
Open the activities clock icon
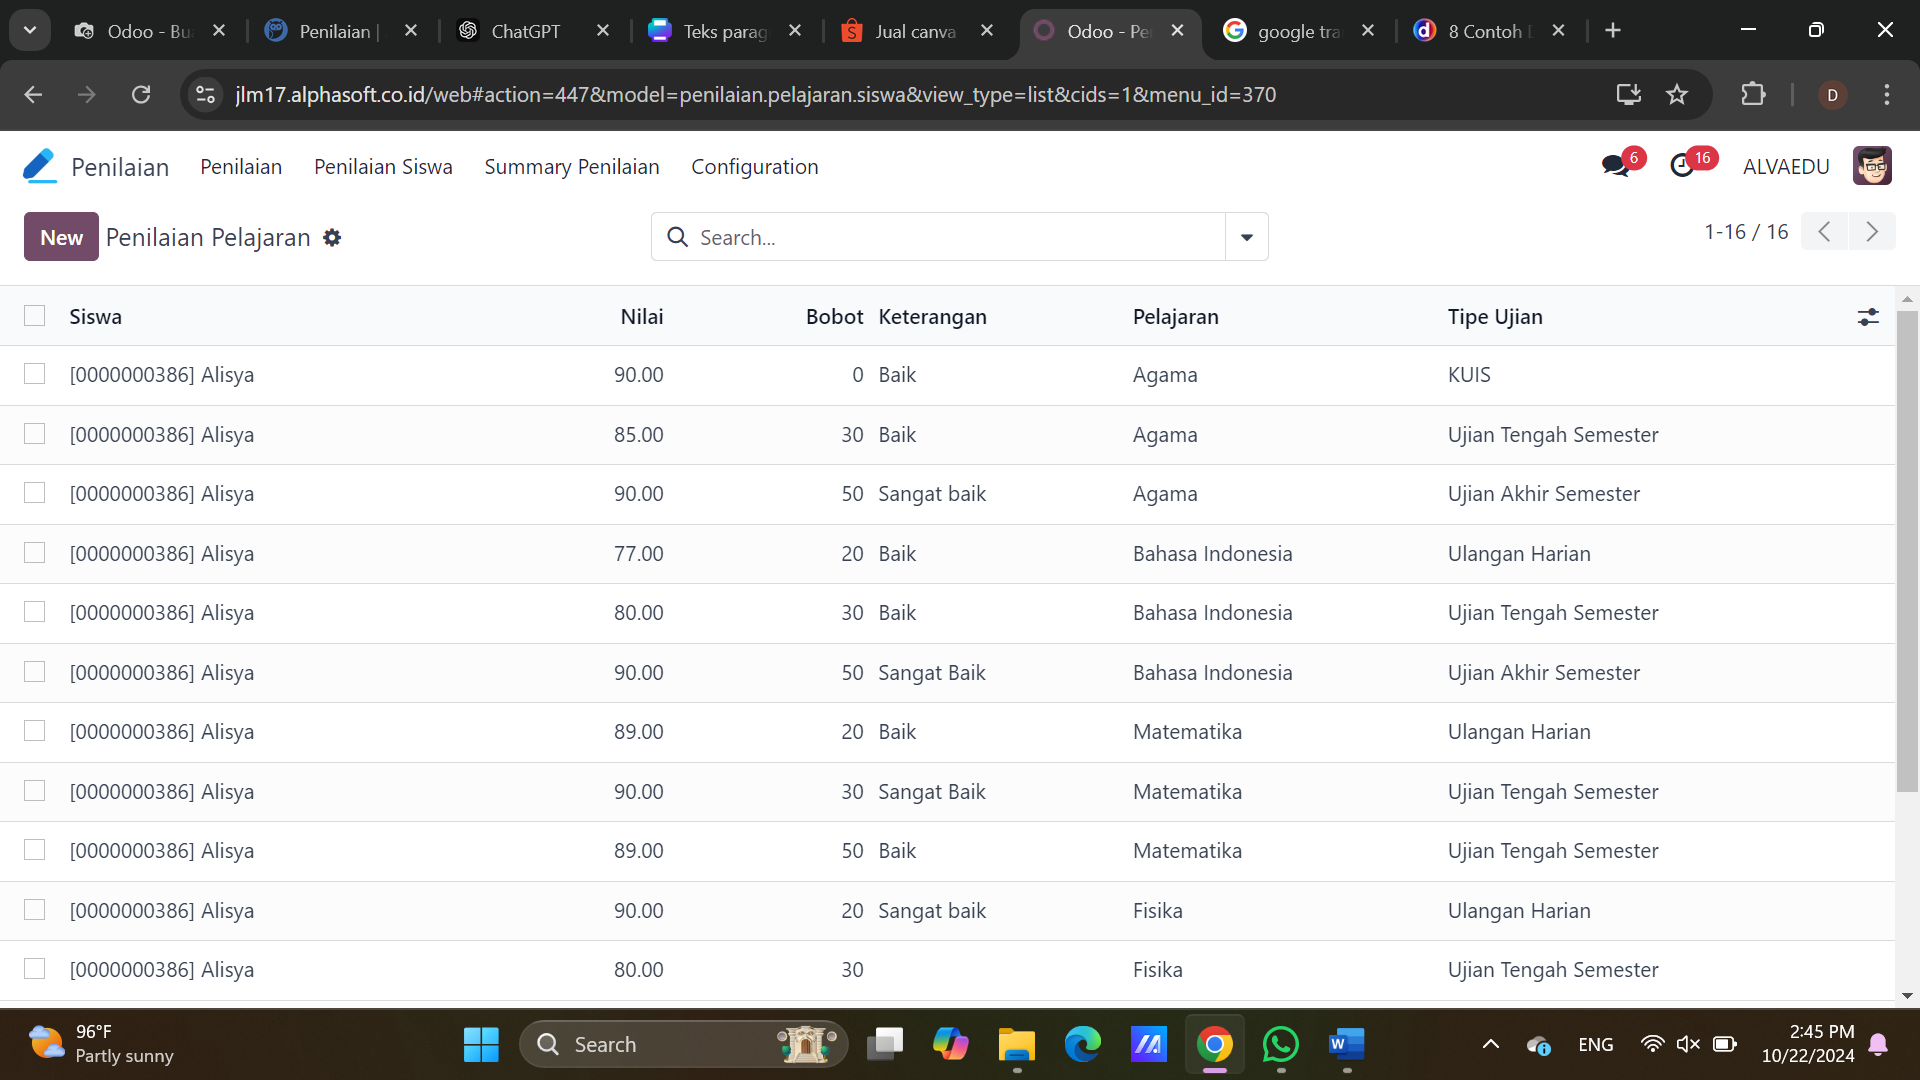click(1682, 166)
